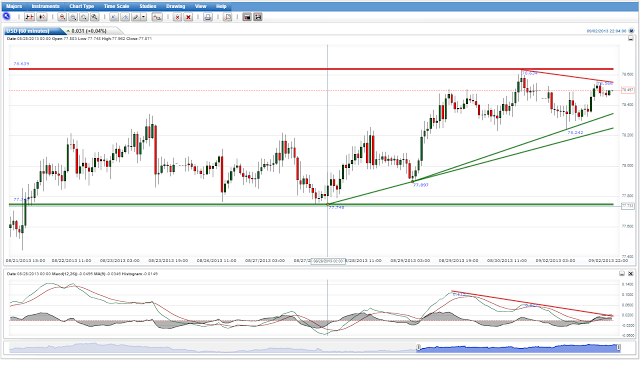Click the 08/30/2013 11:00 time axis label

click(507, 260)
